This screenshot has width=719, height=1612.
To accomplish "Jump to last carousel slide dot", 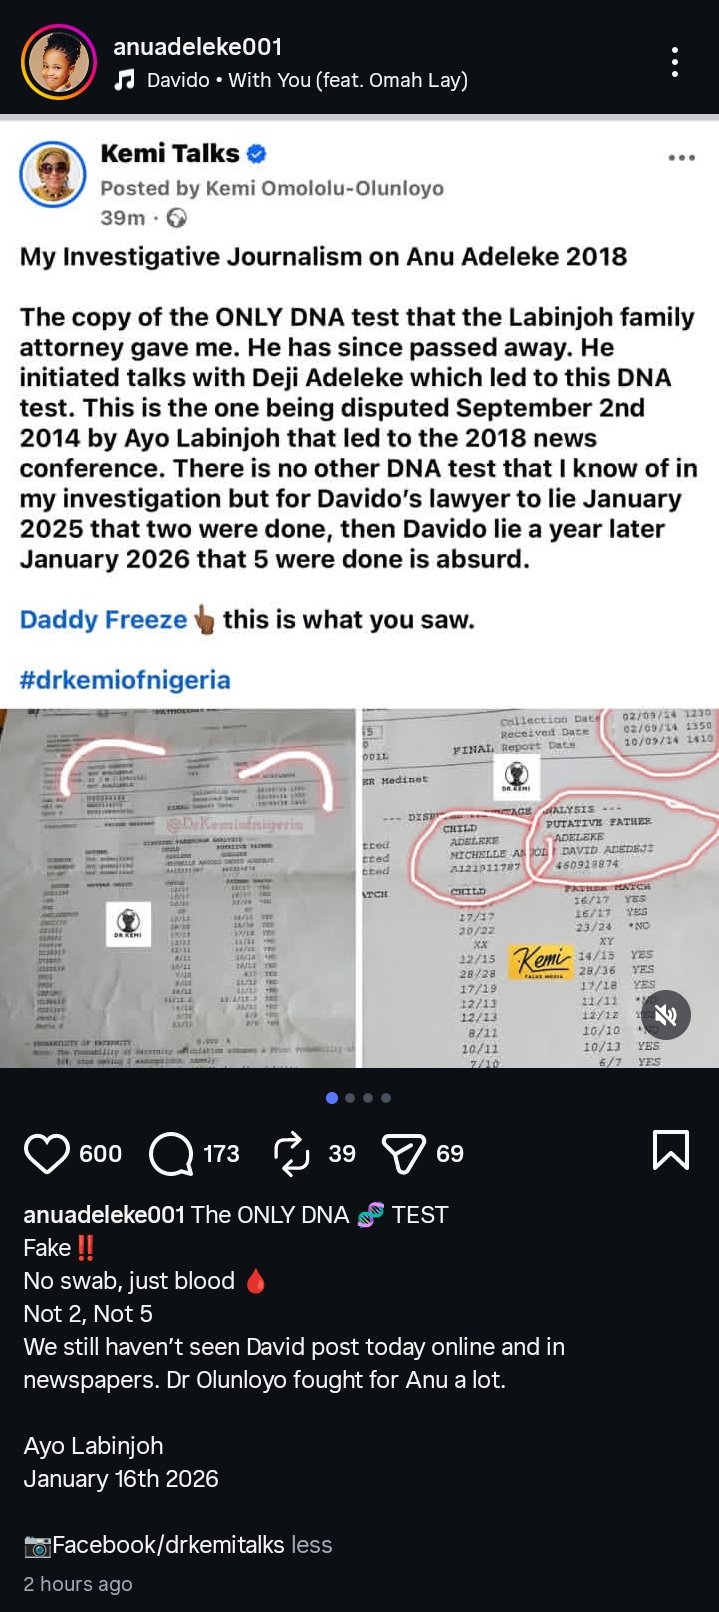I will pos(386,1098).
